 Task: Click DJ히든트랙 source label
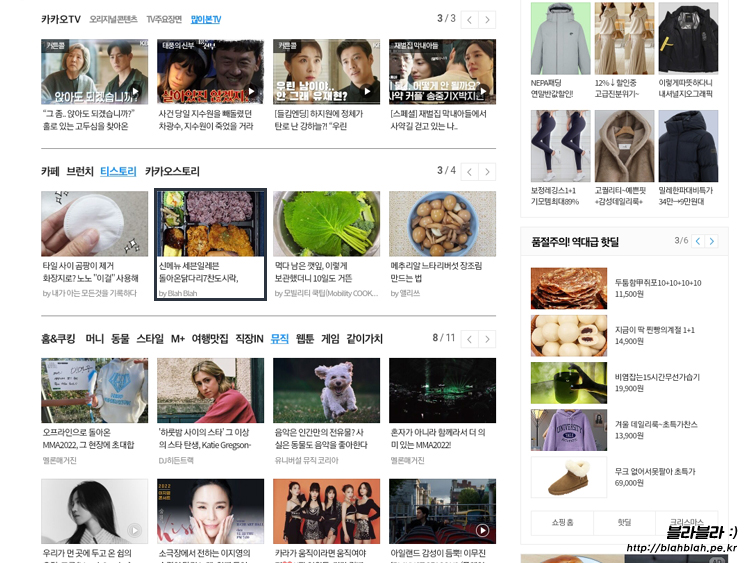click(176, 461)
